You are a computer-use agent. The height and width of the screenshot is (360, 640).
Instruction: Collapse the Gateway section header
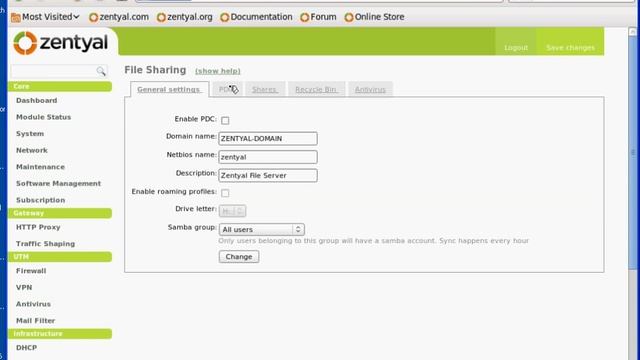click(x=60, y=213)
